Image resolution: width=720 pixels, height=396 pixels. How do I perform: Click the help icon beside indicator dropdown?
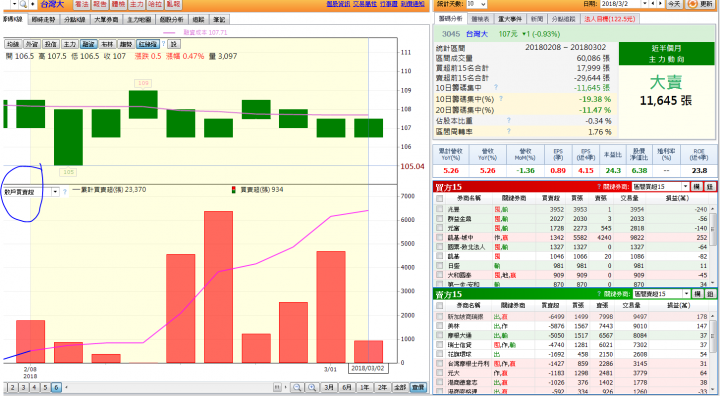[x=65, y=192]
